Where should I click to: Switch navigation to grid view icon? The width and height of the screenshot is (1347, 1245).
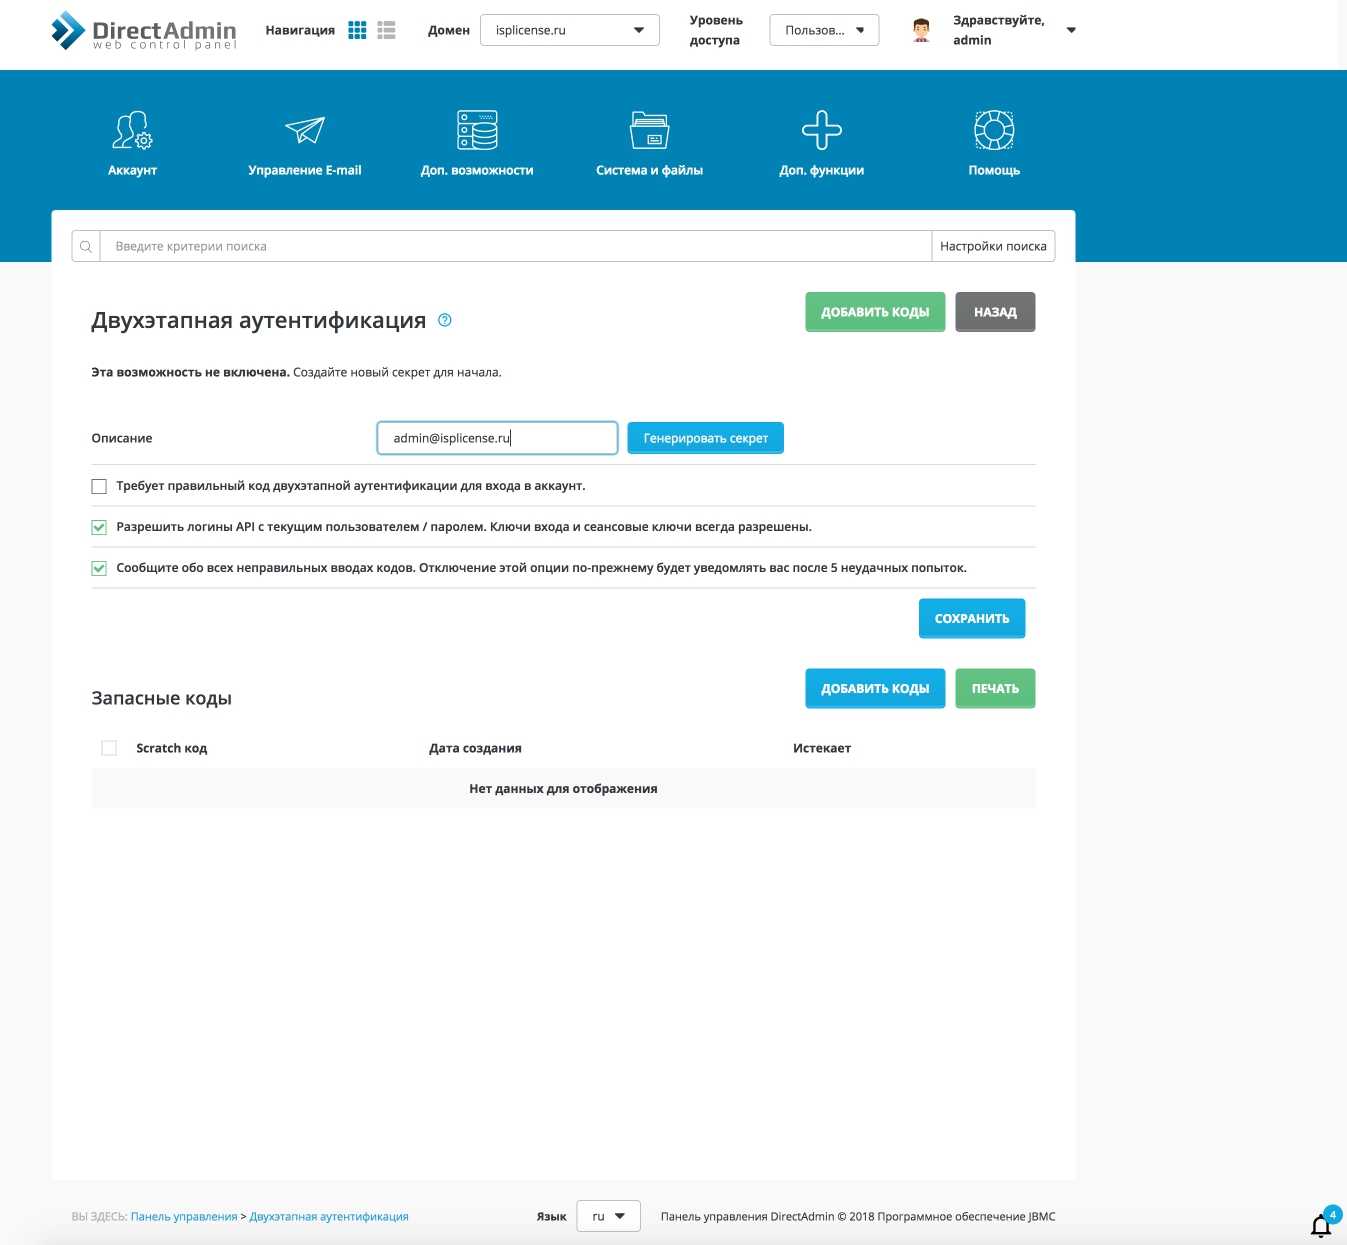(x=357, y=30)
